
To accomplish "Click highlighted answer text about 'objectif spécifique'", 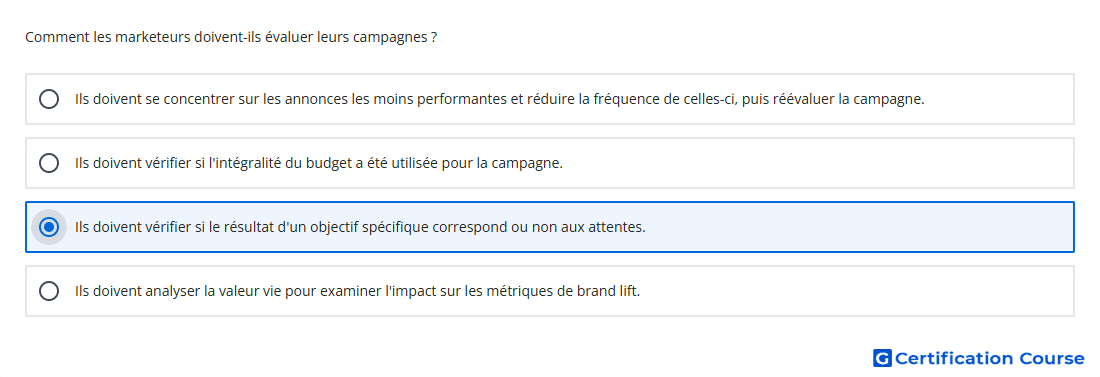I will (x=360, y=227).
